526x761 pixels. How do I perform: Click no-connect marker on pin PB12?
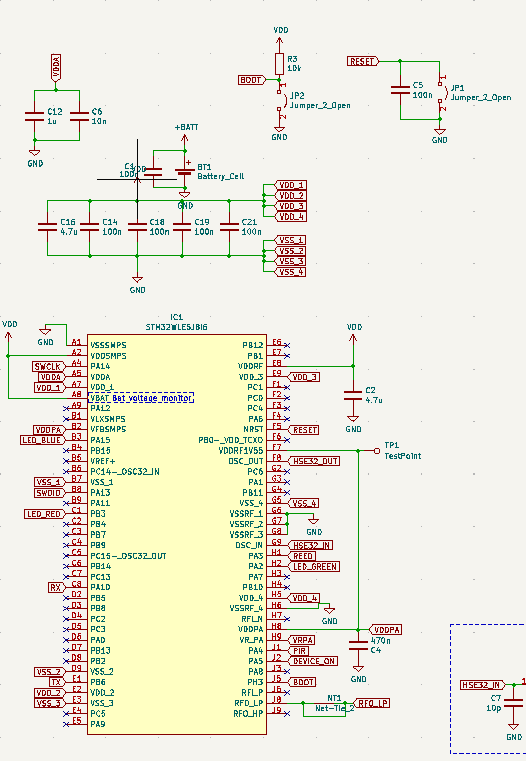click(287, 346)
